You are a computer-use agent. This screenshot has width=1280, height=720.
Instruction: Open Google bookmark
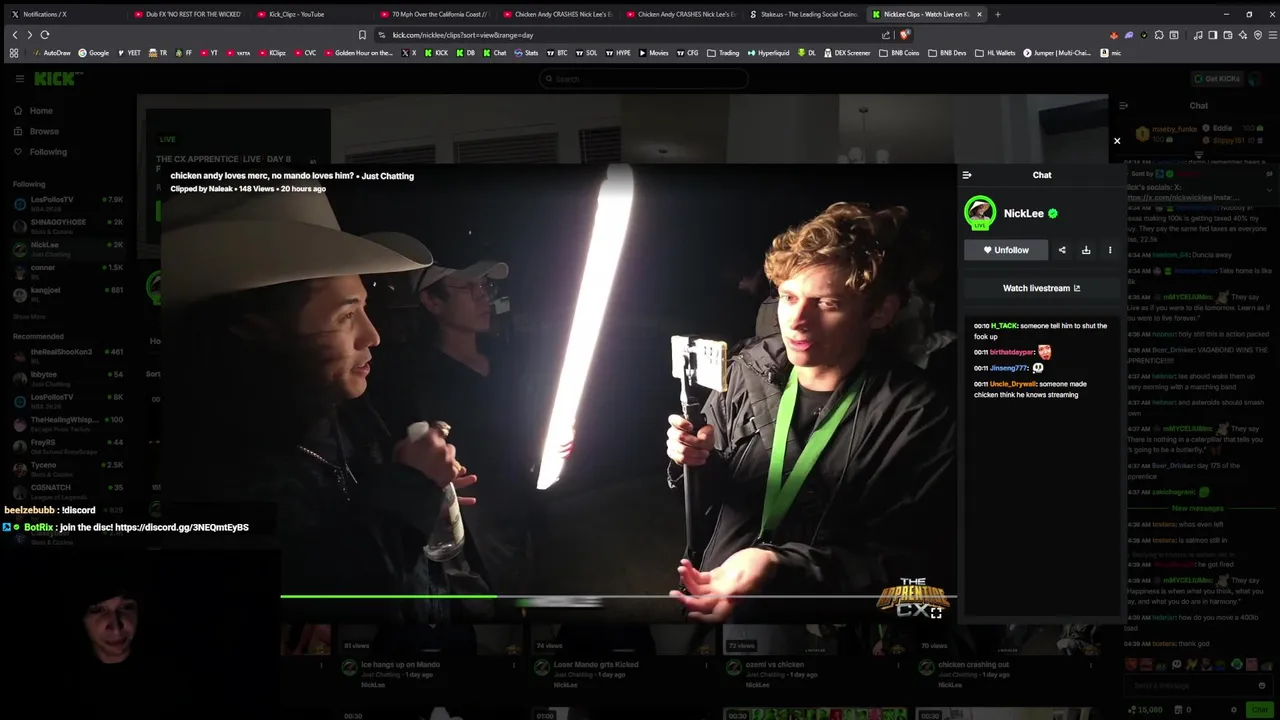[93, 53]
